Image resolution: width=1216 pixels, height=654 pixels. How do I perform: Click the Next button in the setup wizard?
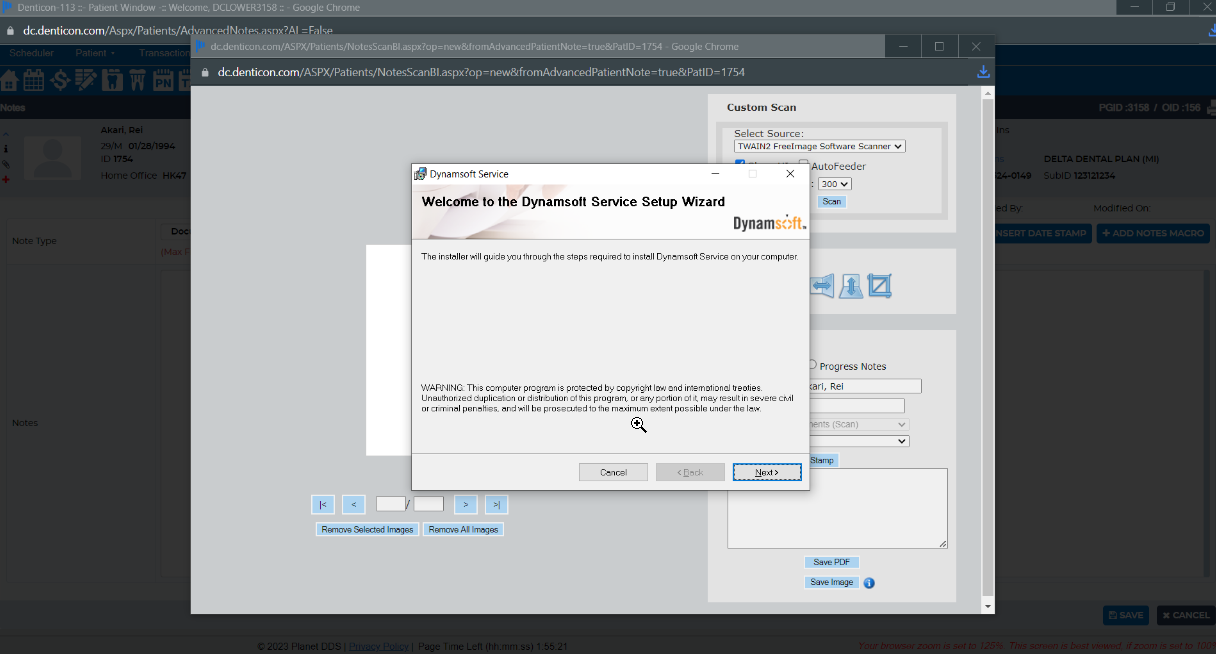tap(766, 471)
